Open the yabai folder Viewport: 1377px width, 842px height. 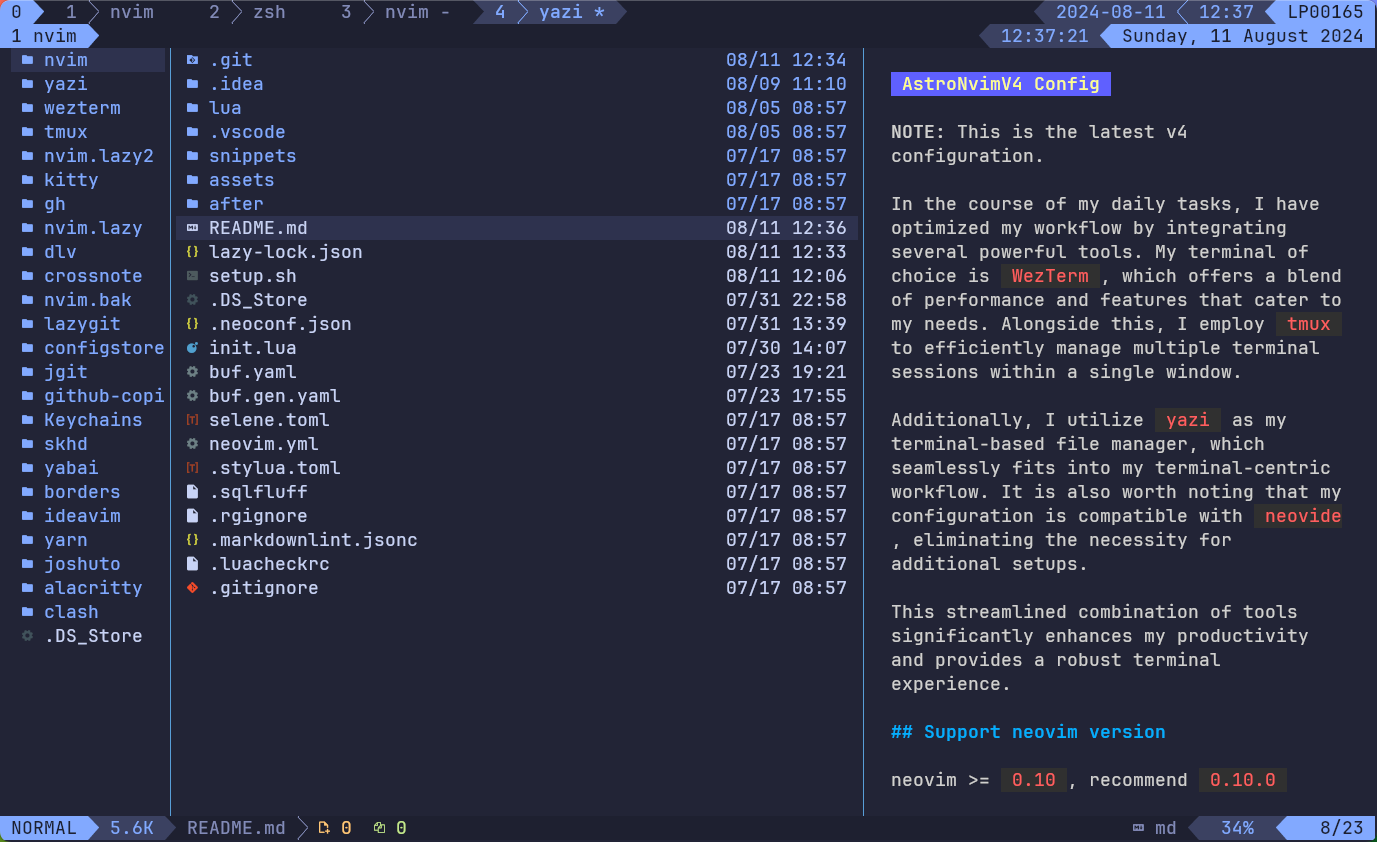pos(71,468)
